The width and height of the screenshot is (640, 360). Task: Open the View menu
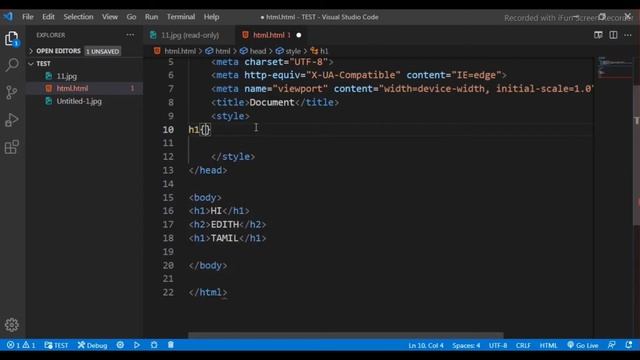[110, 17]
